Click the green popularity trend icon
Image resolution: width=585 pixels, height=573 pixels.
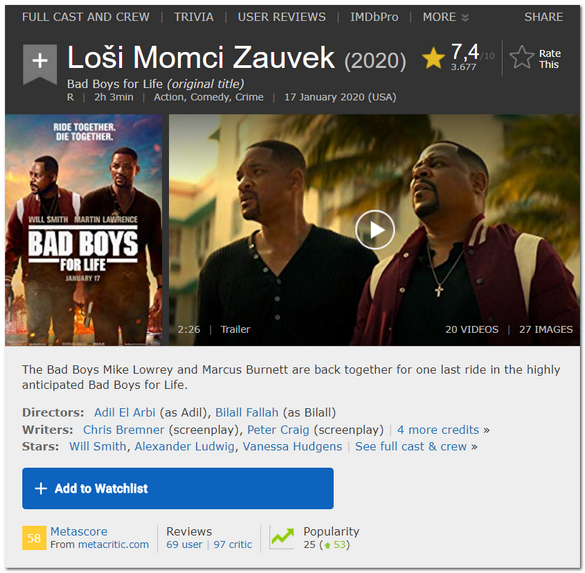coord(282,538)
